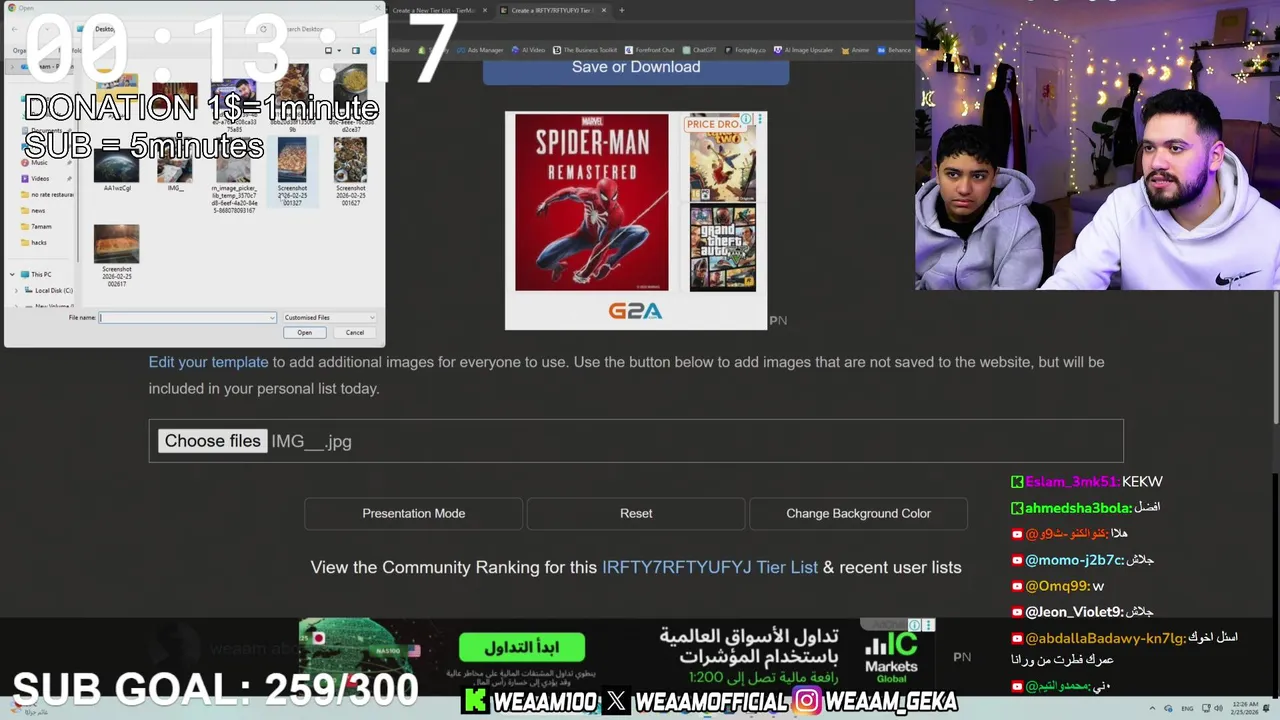Image resolution: width=1280 pixels, height=720 pixels.
Task: Toggle the preview pane icon in file dialog
Action: (x=355, y=50)
